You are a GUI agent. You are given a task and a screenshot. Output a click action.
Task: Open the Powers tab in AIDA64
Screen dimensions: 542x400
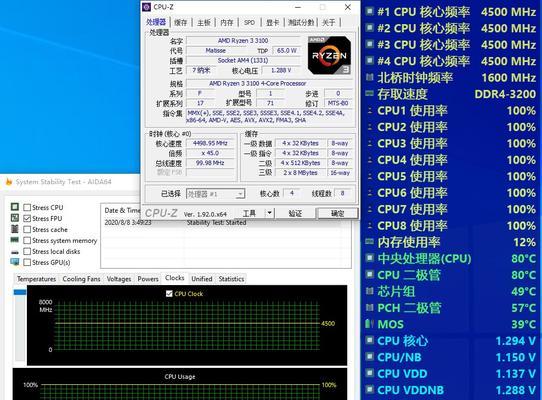[x=148, y=279]
